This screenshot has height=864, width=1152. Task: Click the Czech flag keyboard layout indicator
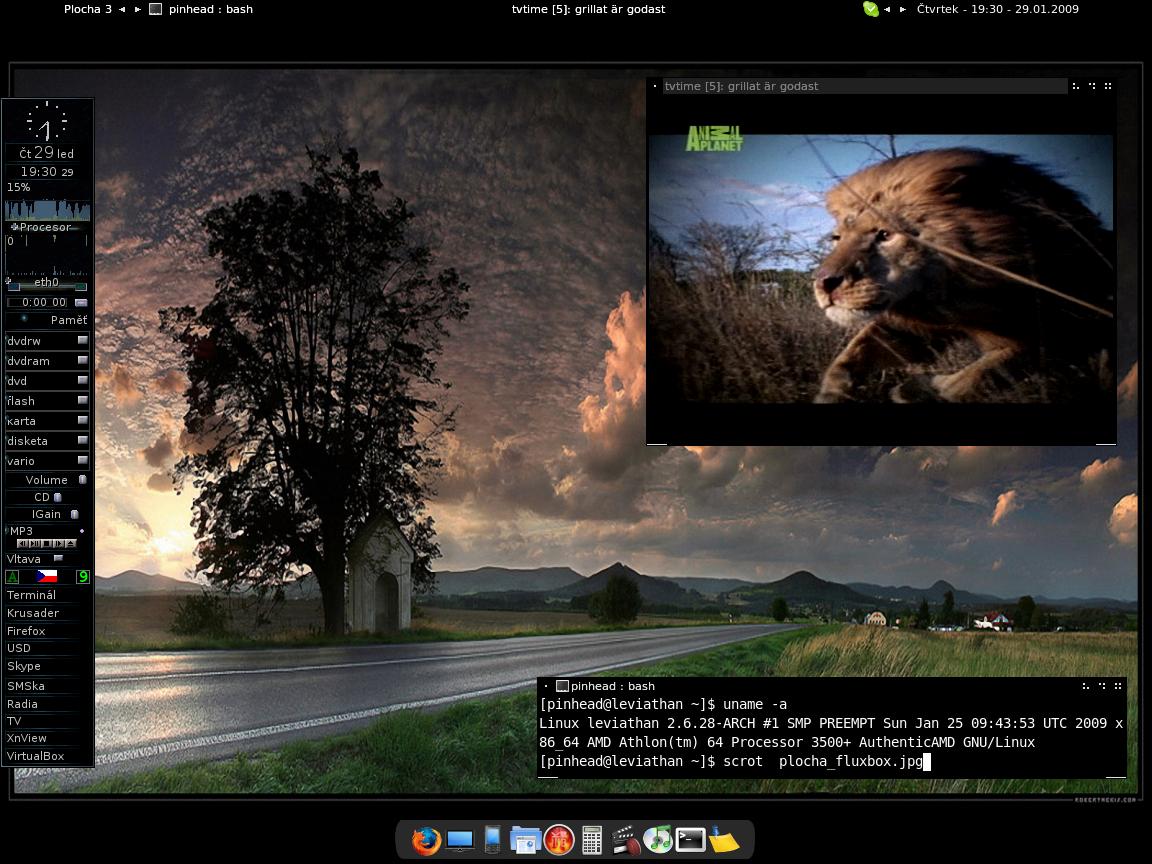47,577
